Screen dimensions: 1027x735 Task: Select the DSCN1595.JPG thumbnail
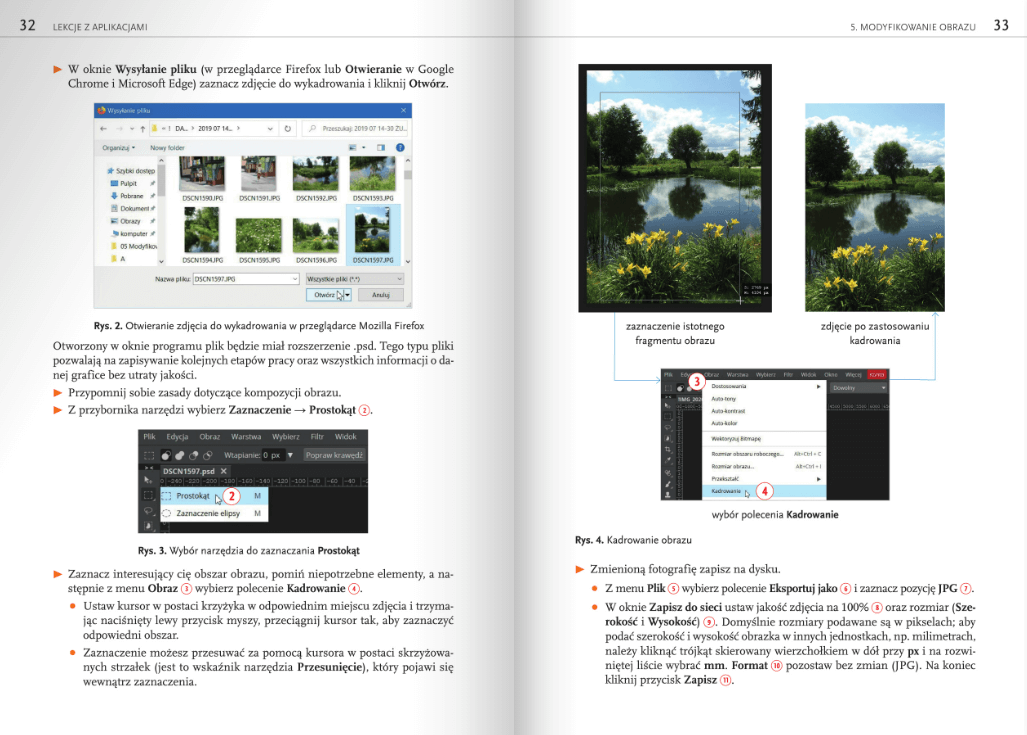point(259,236)
